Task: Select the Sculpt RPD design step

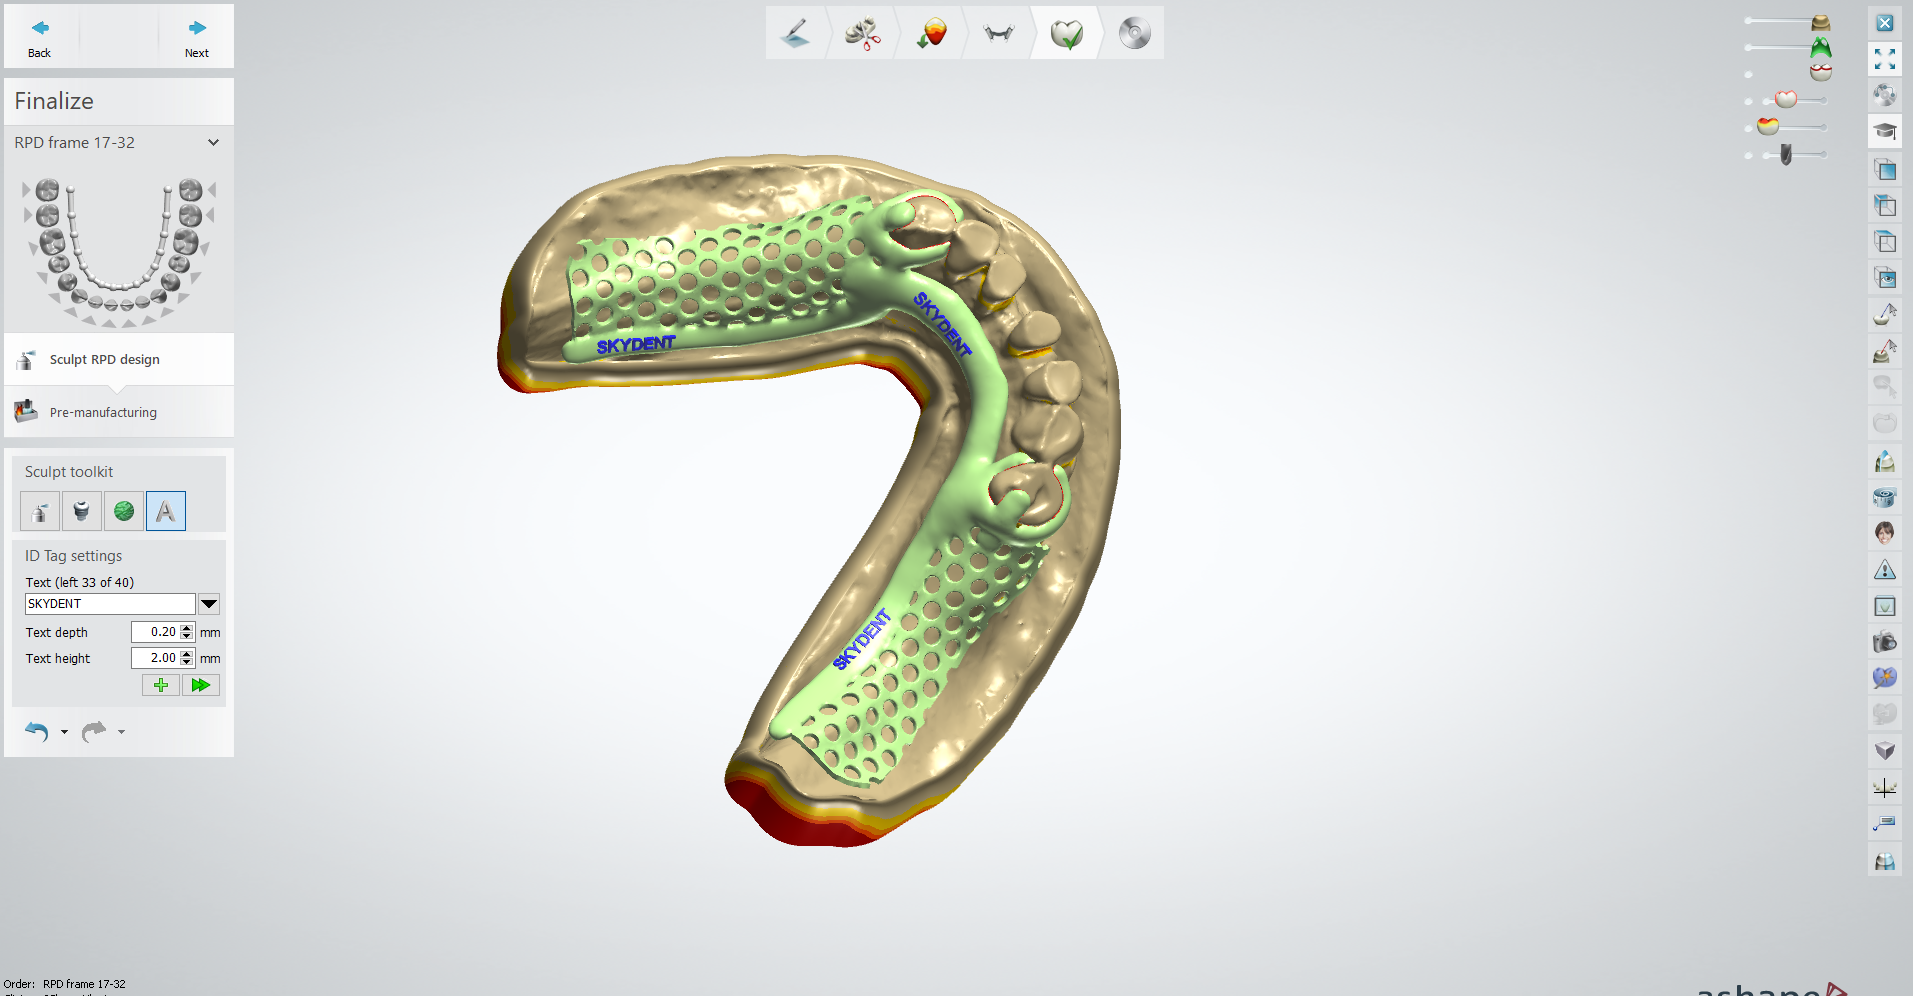Action: tap(104, 360)
